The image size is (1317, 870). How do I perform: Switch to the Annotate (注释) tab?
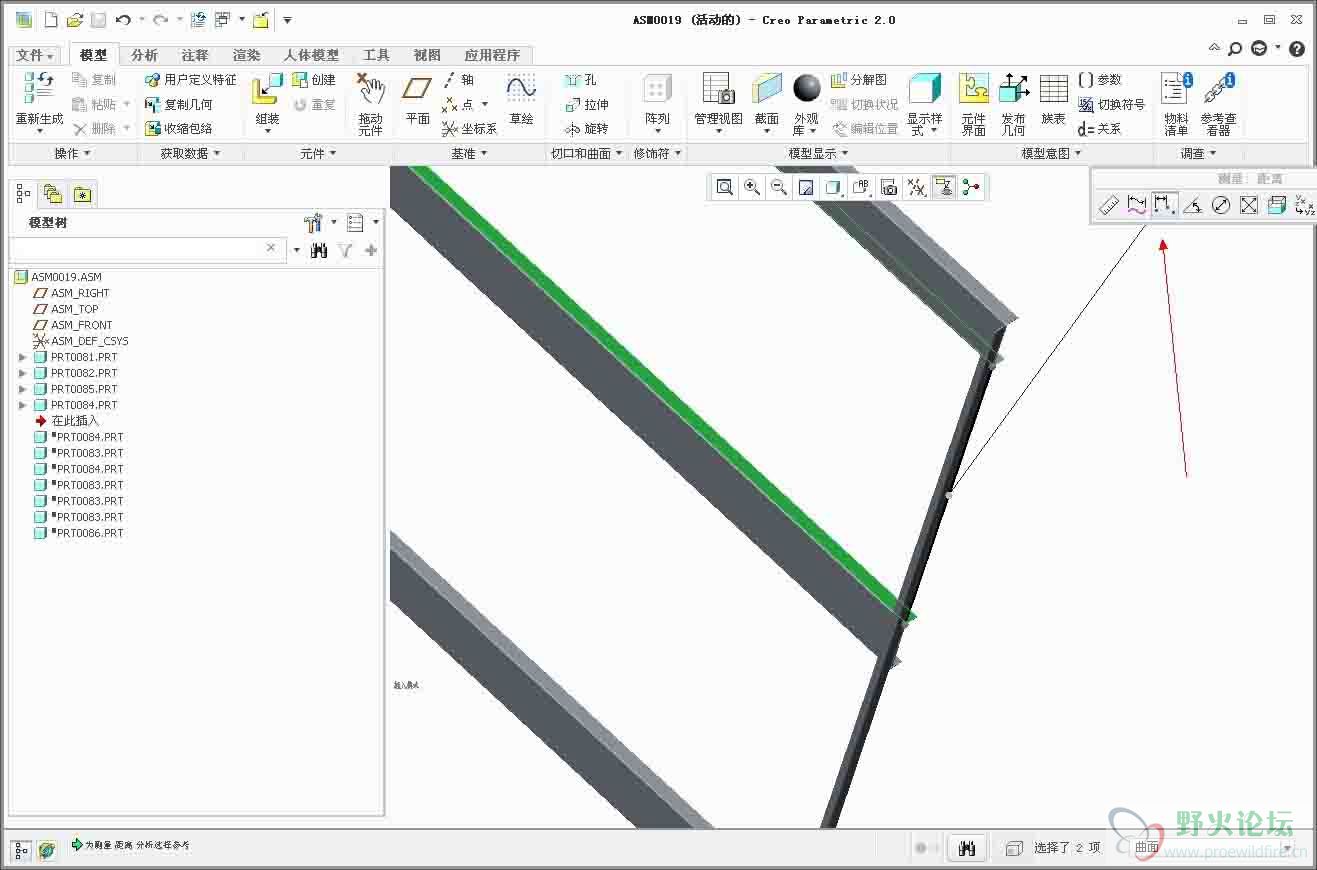[195, 55]
